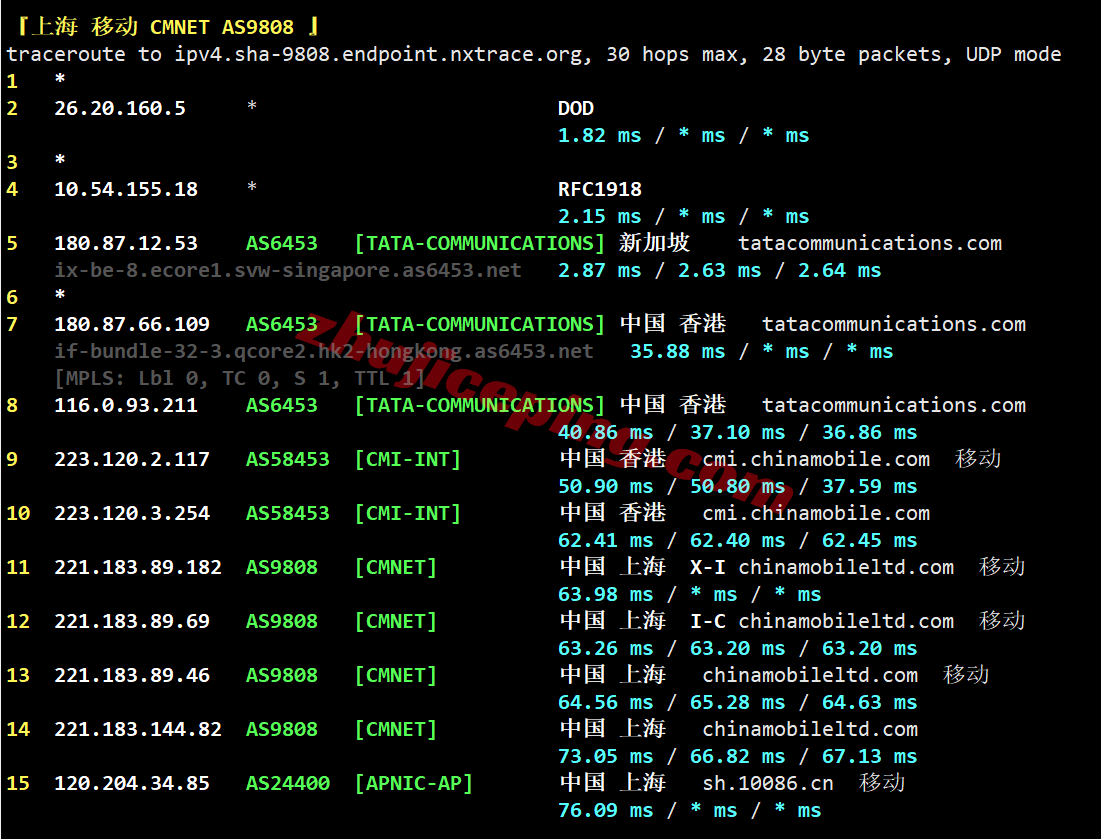Click the tatacommunications.com text on hop 5
Image resolution: width=1101 pixels, height=839 pixels.
[869, 244]
